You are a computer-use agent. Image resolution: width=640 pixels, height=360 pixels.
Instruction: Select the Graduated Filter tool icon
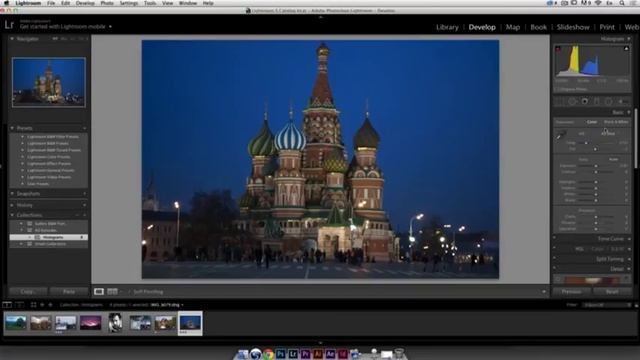597,101
